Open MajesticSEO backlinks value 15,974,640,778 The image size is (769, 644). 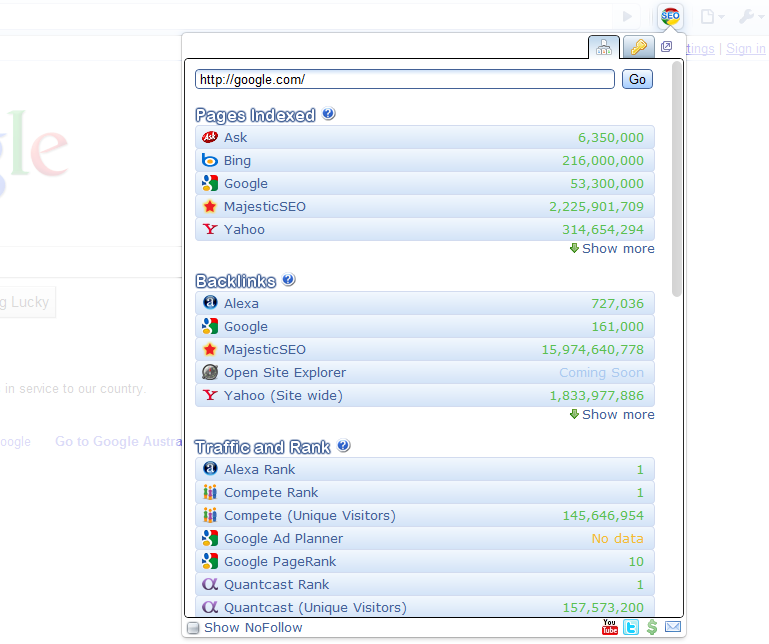click(x=592, y=350)
